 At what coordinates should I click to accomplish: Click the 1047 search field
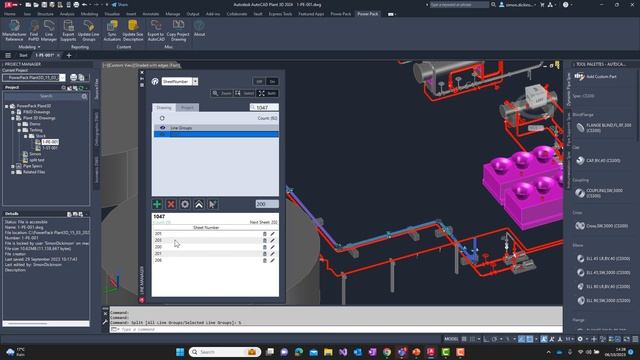(264, 107)
